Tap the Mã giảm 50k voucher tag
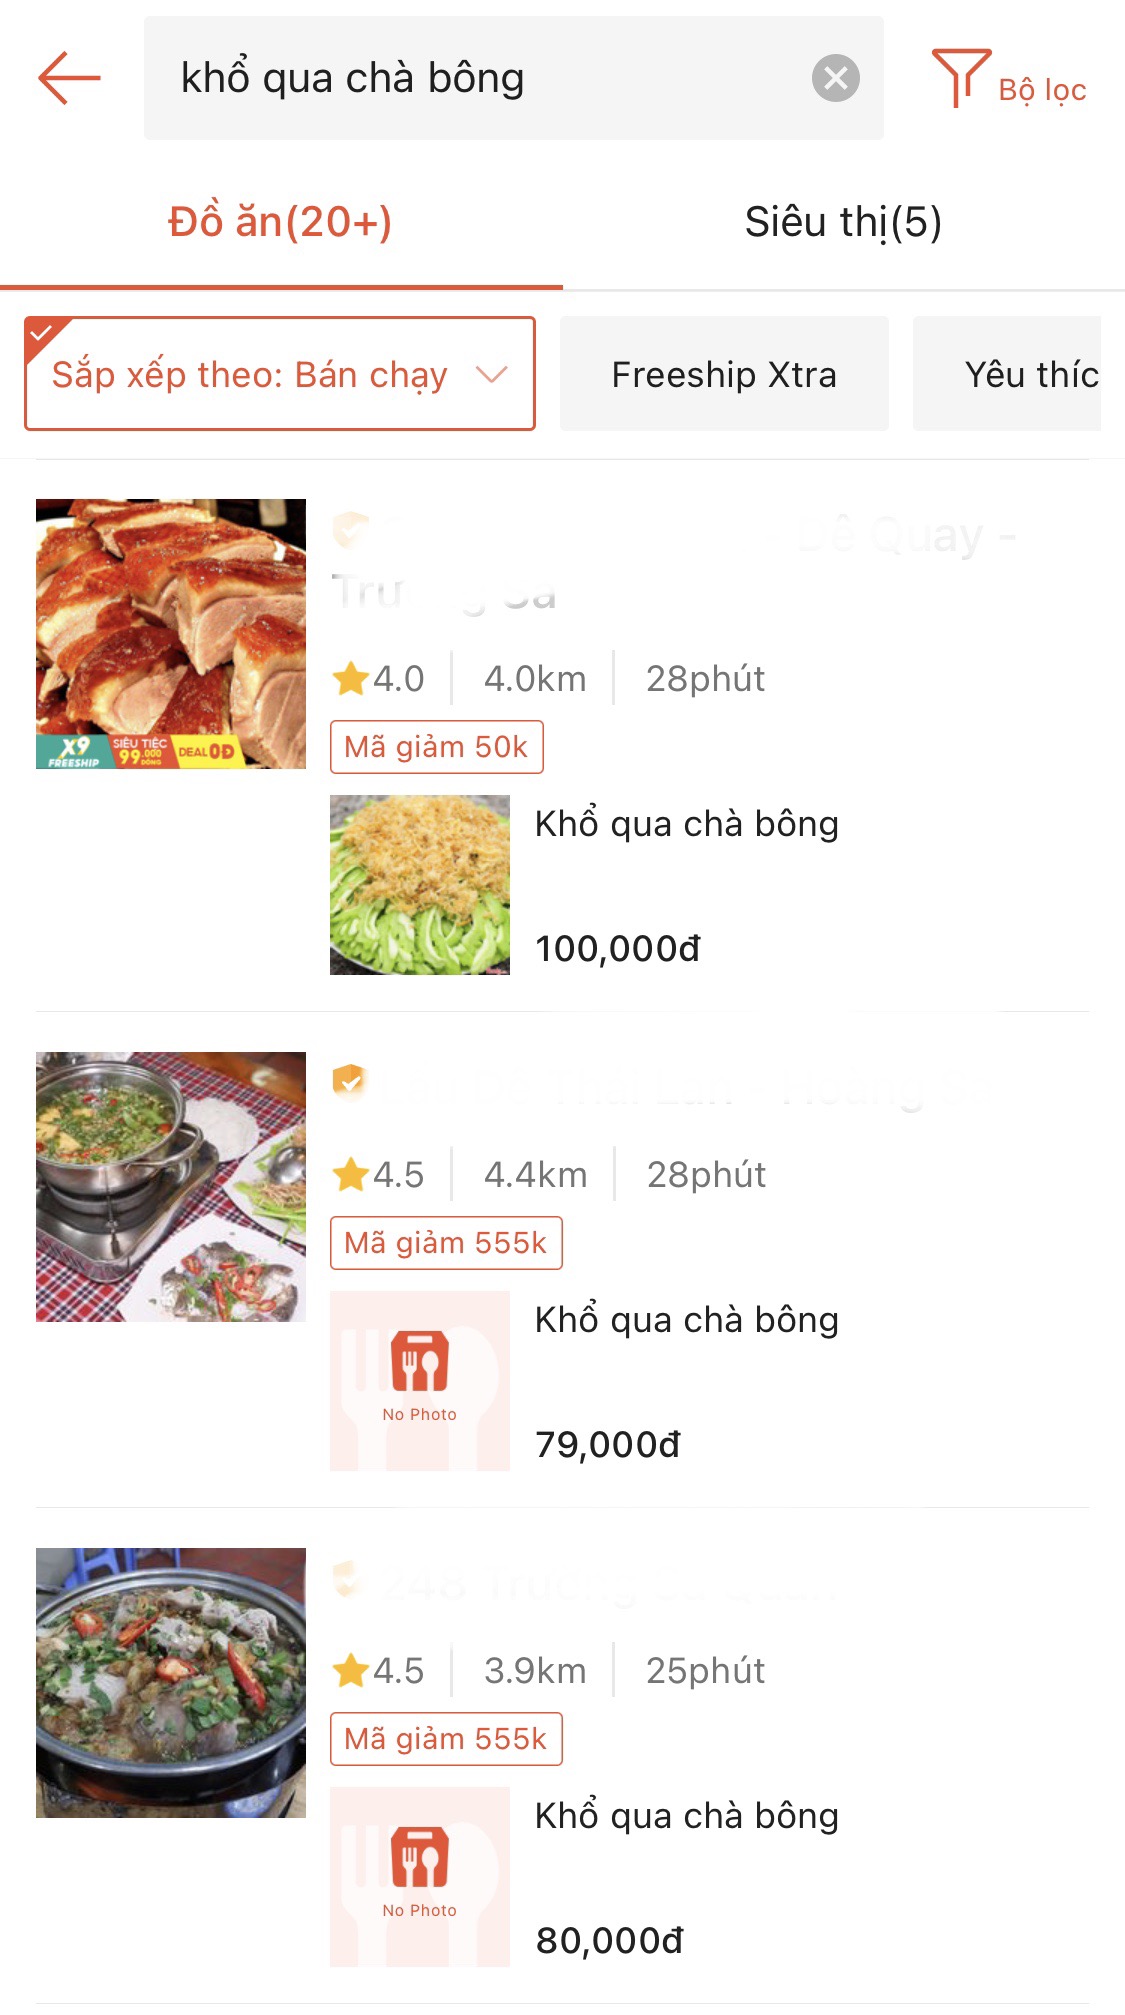Image resolution: width=1125 pixels, height=2015 pixels. pos(437,747)
